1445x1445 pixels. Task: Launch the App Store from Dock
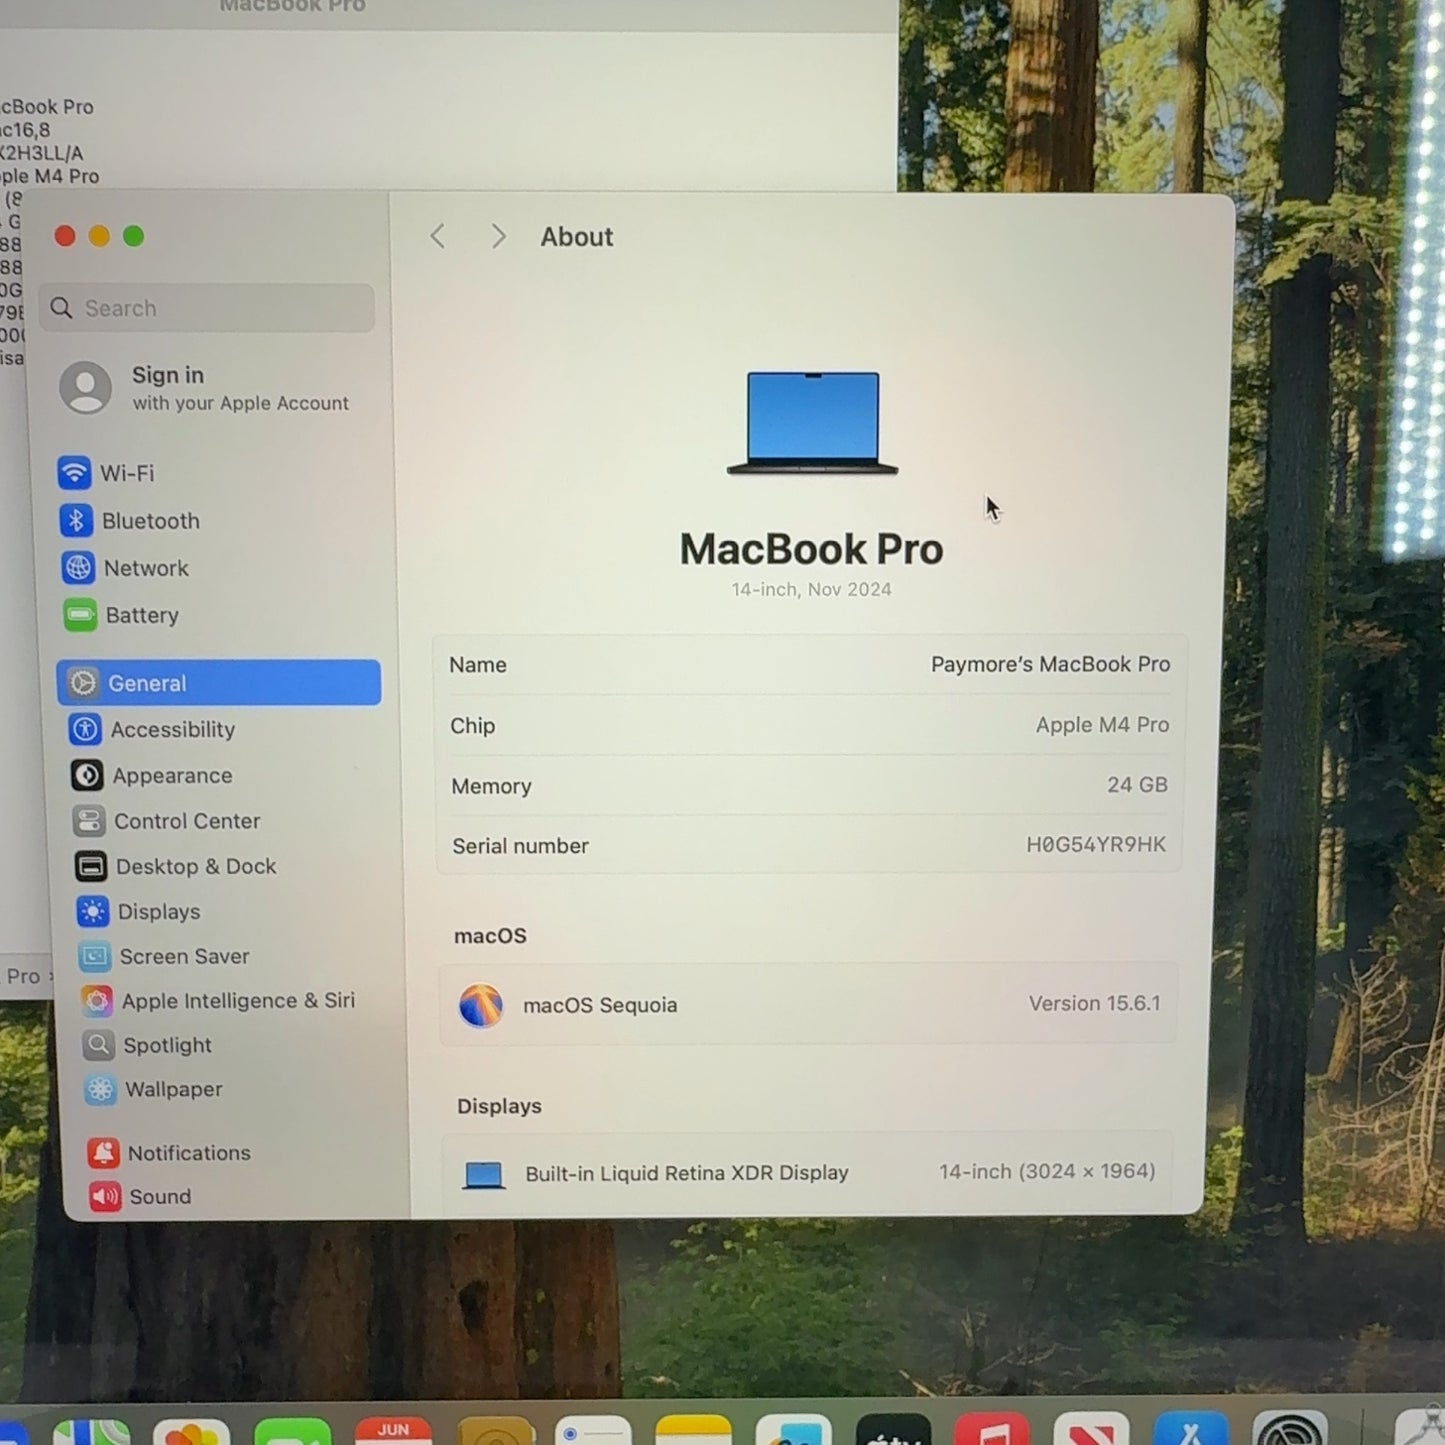(1191, 1429)
